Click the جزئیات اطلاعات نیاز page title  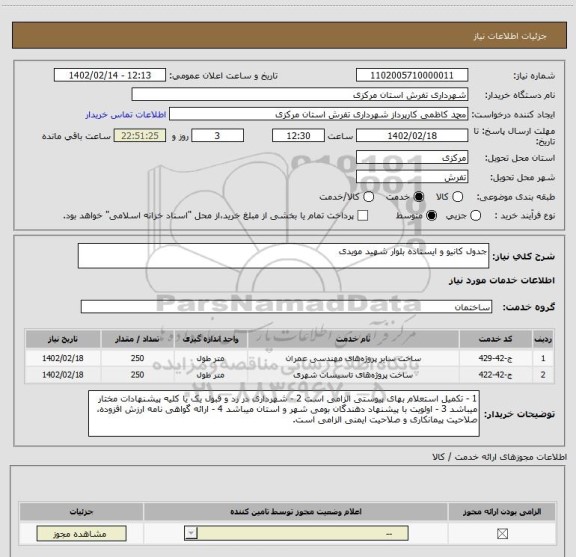[510, 36]
